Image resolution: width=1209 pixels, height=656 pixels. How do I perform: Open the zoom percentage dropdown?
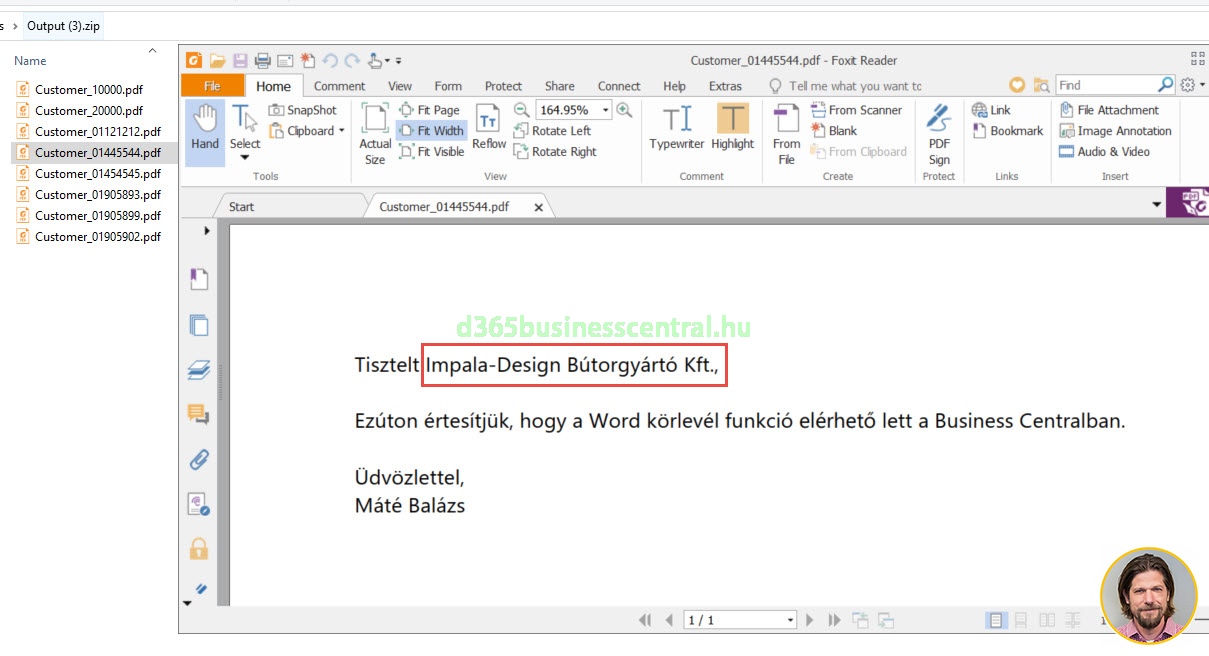pyautogui.click(x=605, y=110)
